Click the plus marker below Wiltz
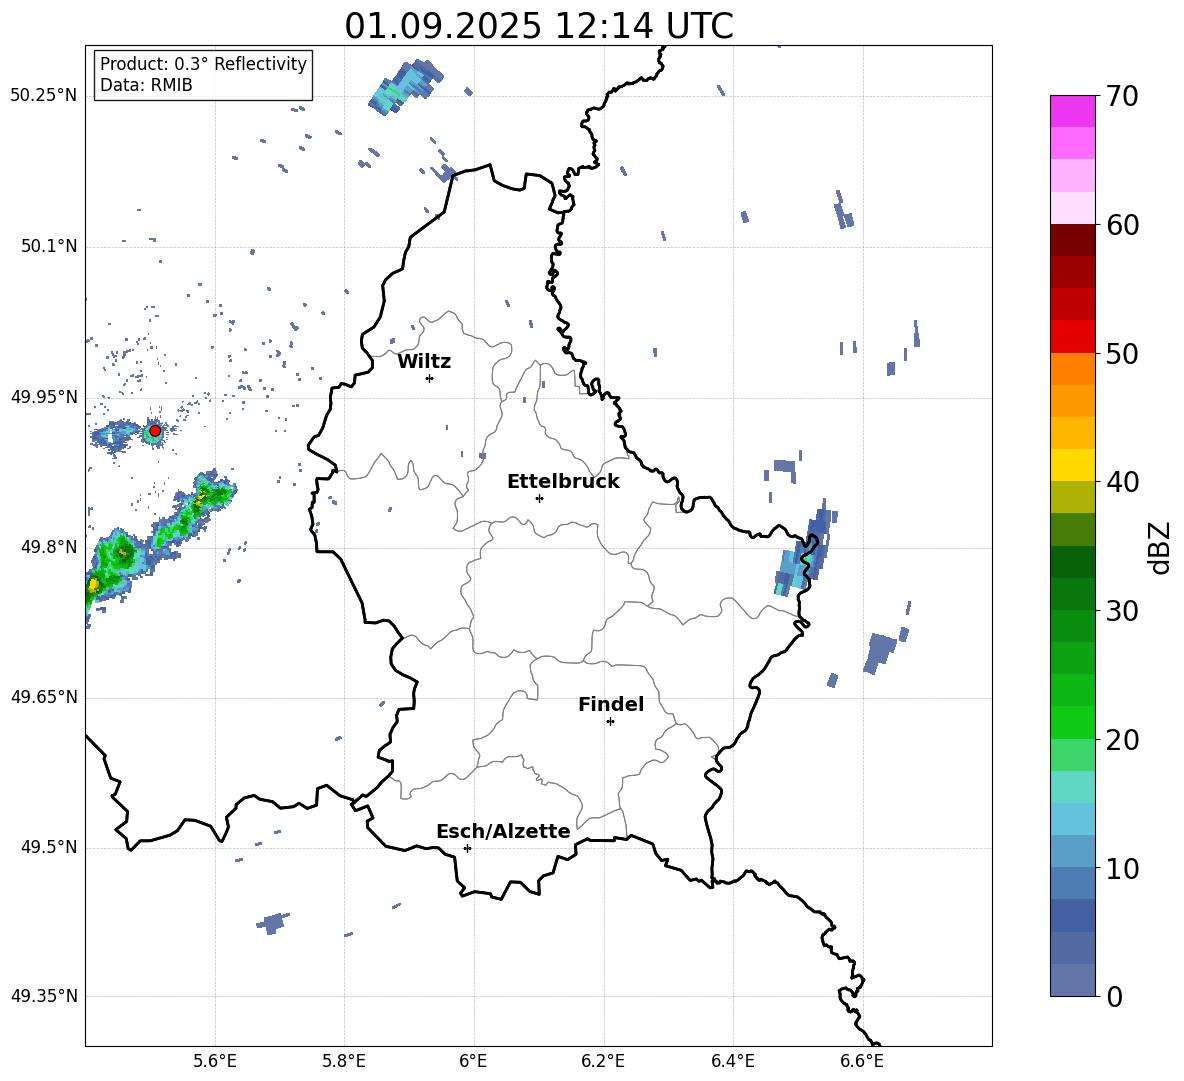This screenshot has width=1184, height=1081. click(x=429, y=378)
